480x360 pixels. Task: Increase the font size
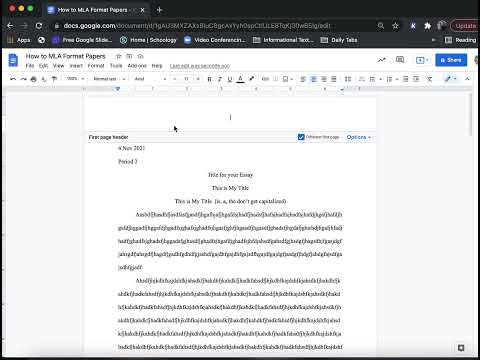198,79
